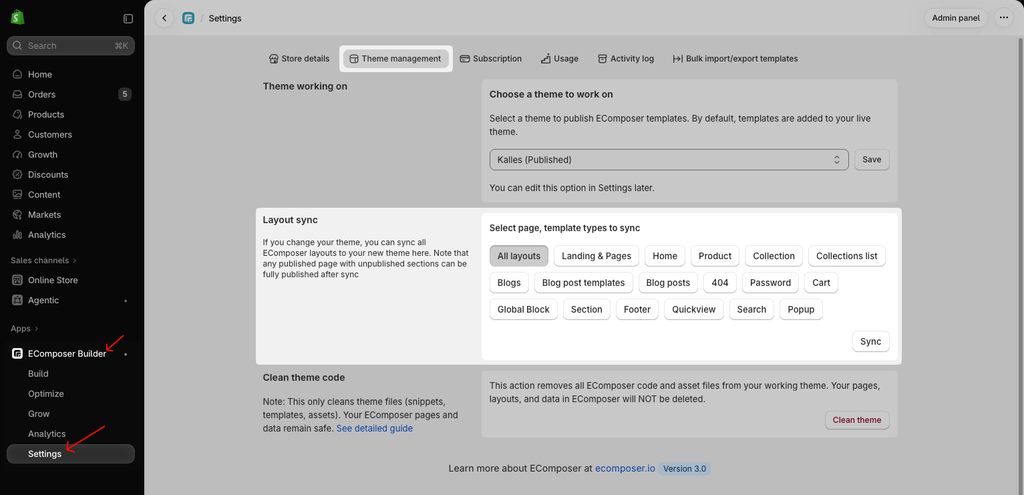Click the Discounts icon
The height and width of the screenshot is (495, 1024).
(x=18, y=174)
